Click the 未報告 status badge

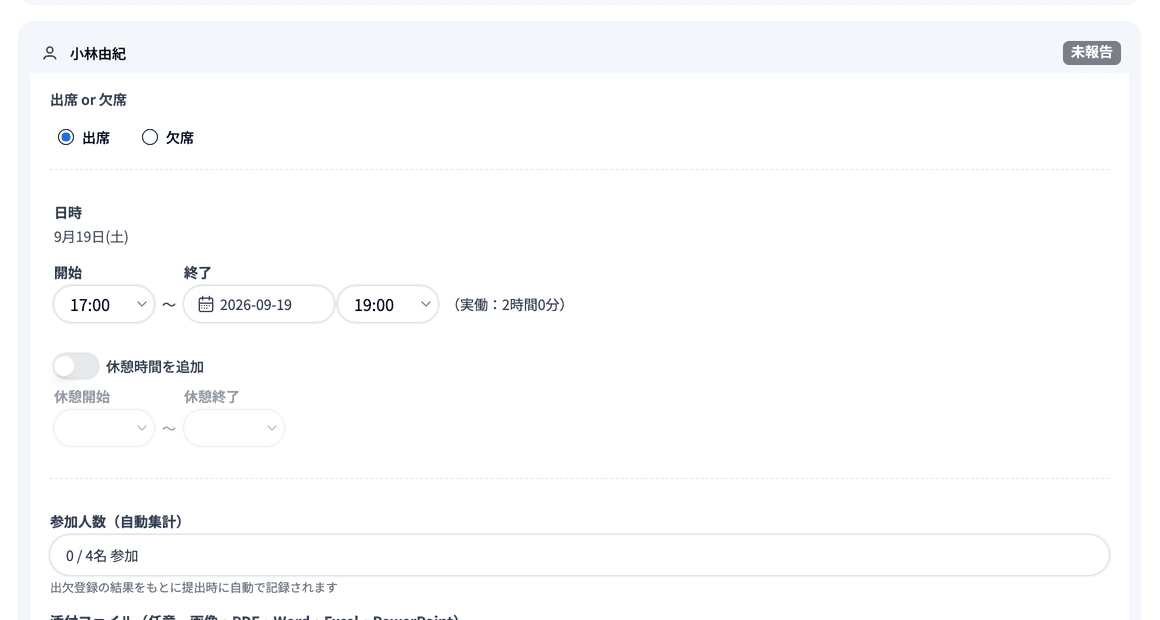point(1092,53)
